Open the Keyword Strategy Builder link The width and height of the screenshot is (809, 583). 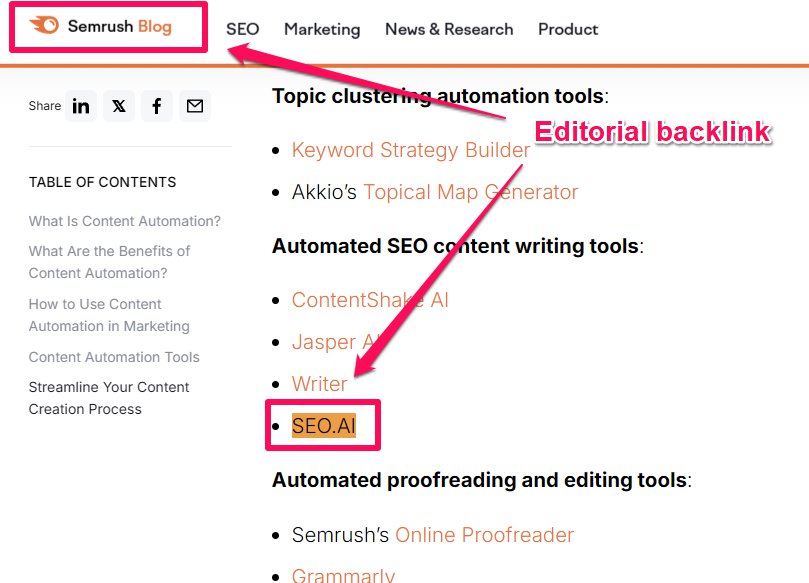(410, 150)
